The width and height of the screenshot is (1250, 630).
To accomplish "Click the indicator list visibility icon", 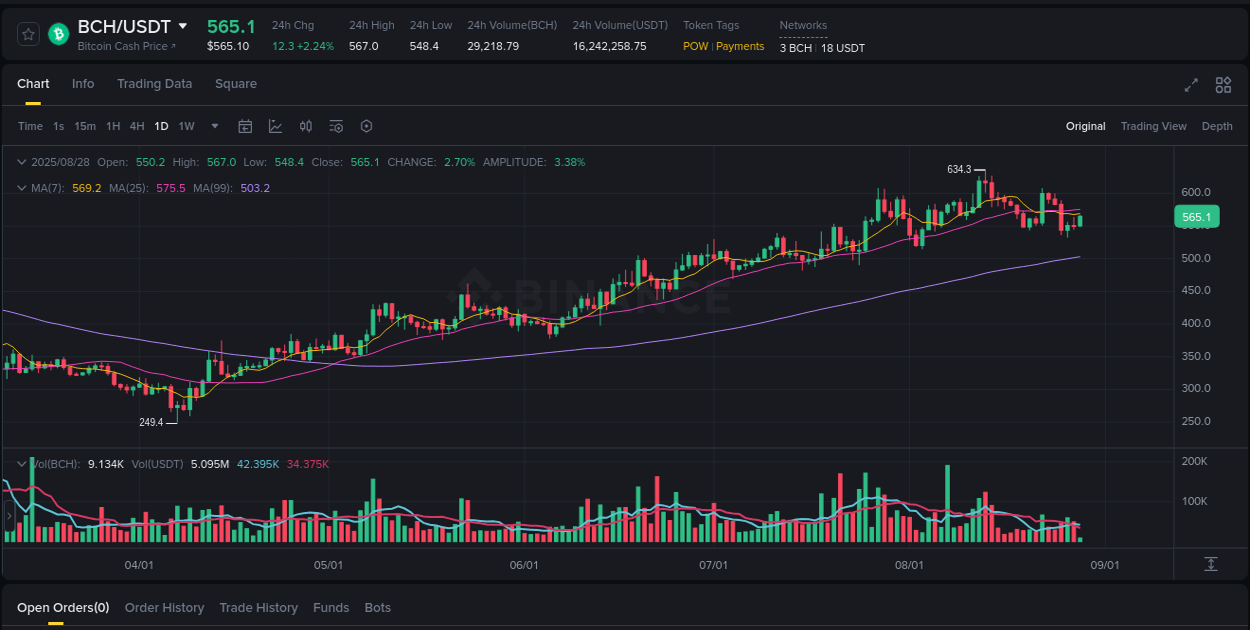I will point(336,126).
